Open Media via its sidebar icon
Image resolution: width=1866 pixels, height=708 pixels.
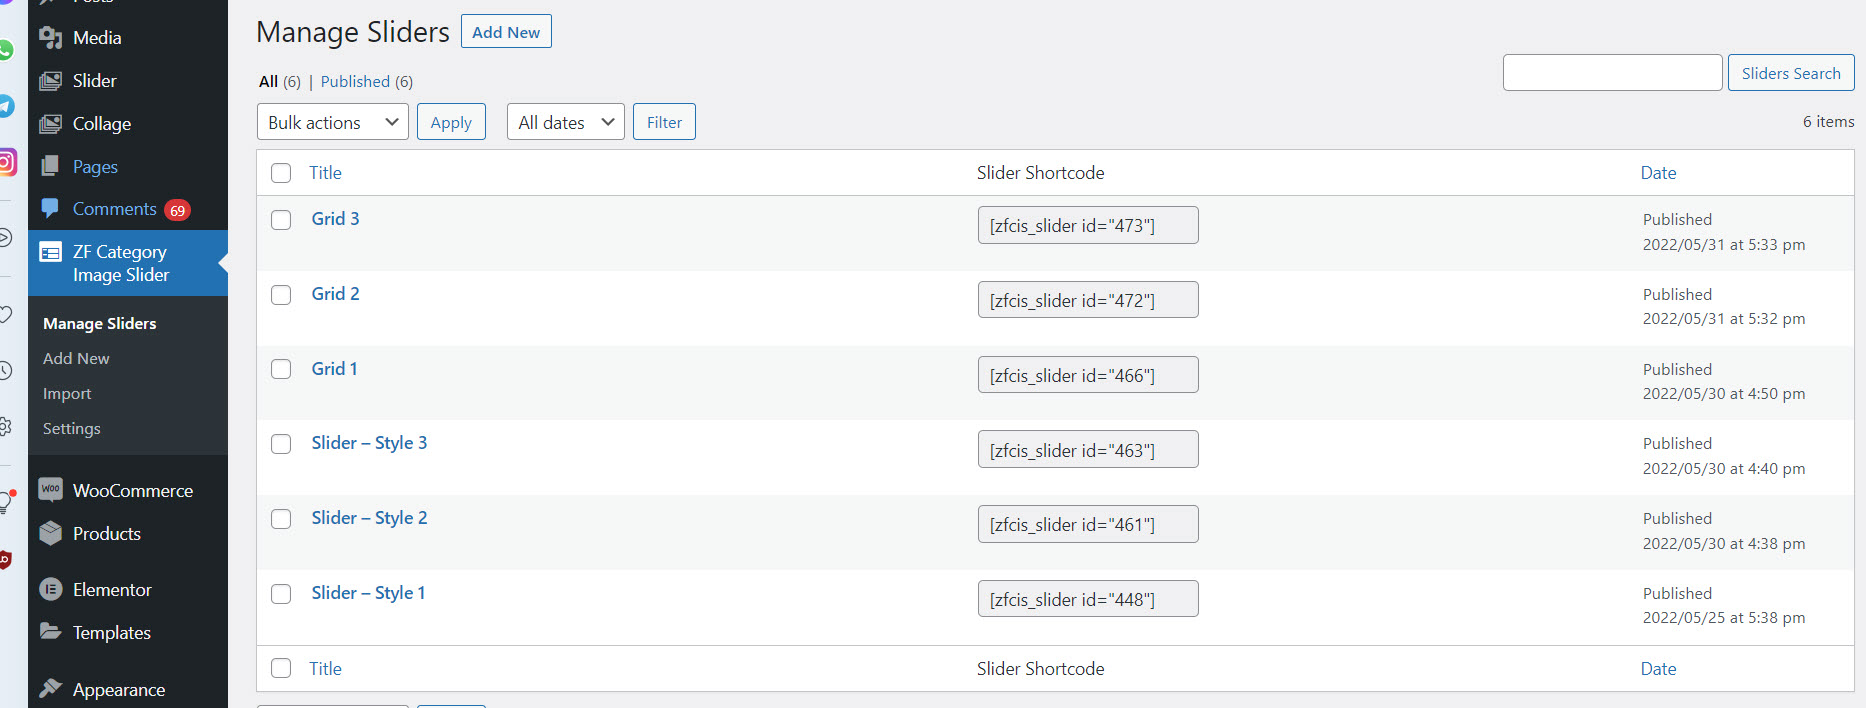50,38
